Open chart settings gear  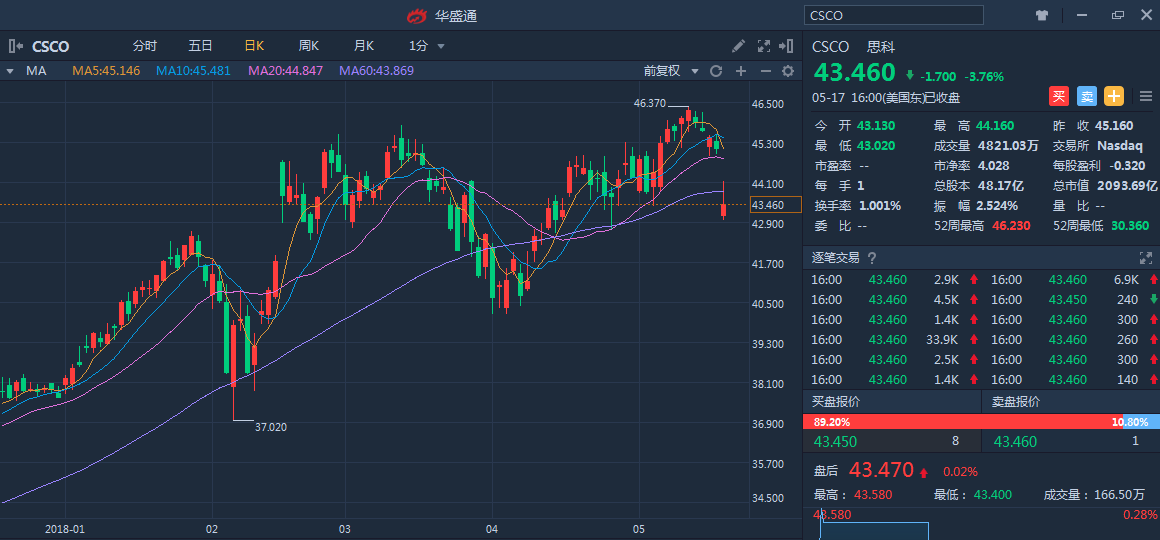click(x=788, y=71)
